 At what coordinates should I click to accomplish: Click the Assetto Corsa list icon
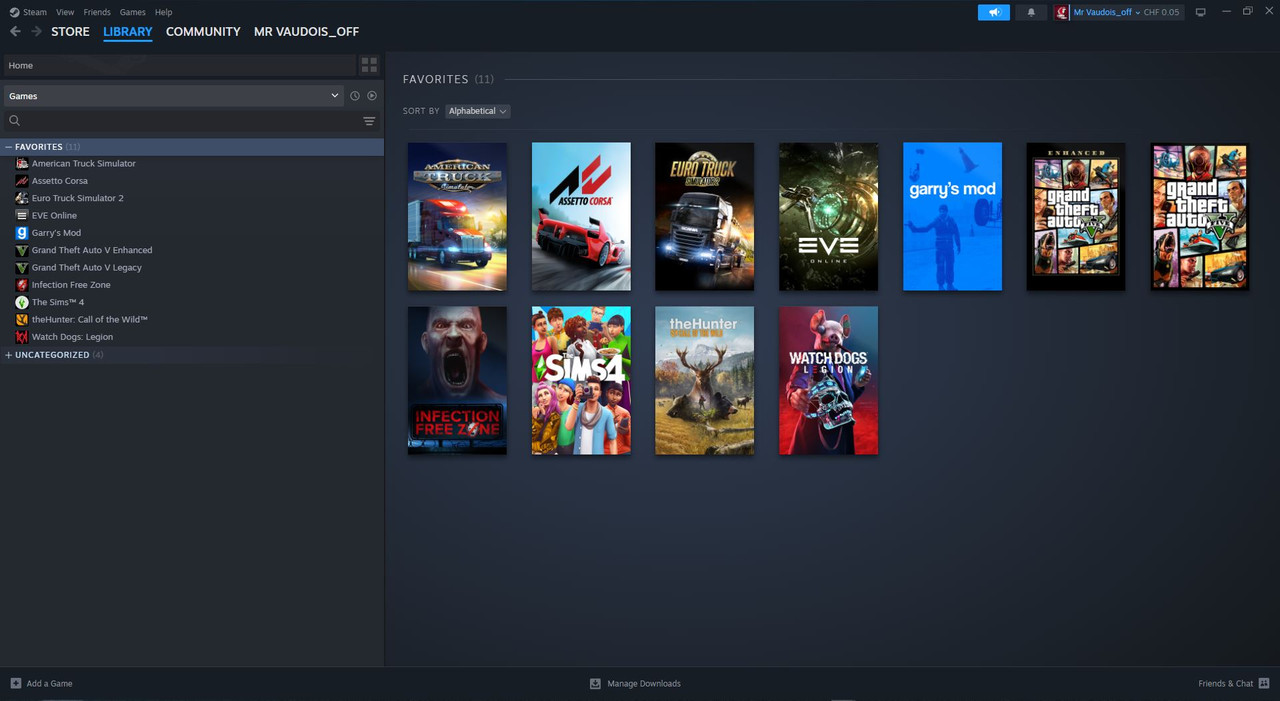tap(22, 181)
